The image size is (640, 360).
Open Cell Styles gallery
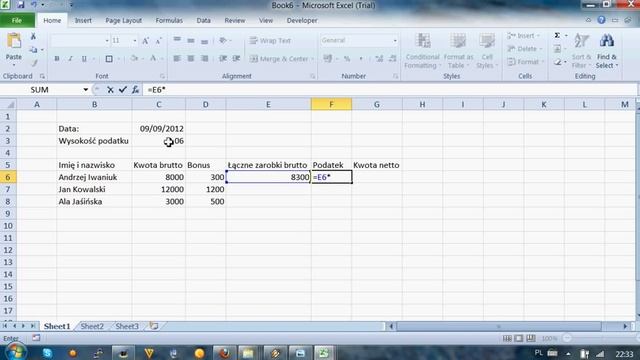click(x=486, y=51)
